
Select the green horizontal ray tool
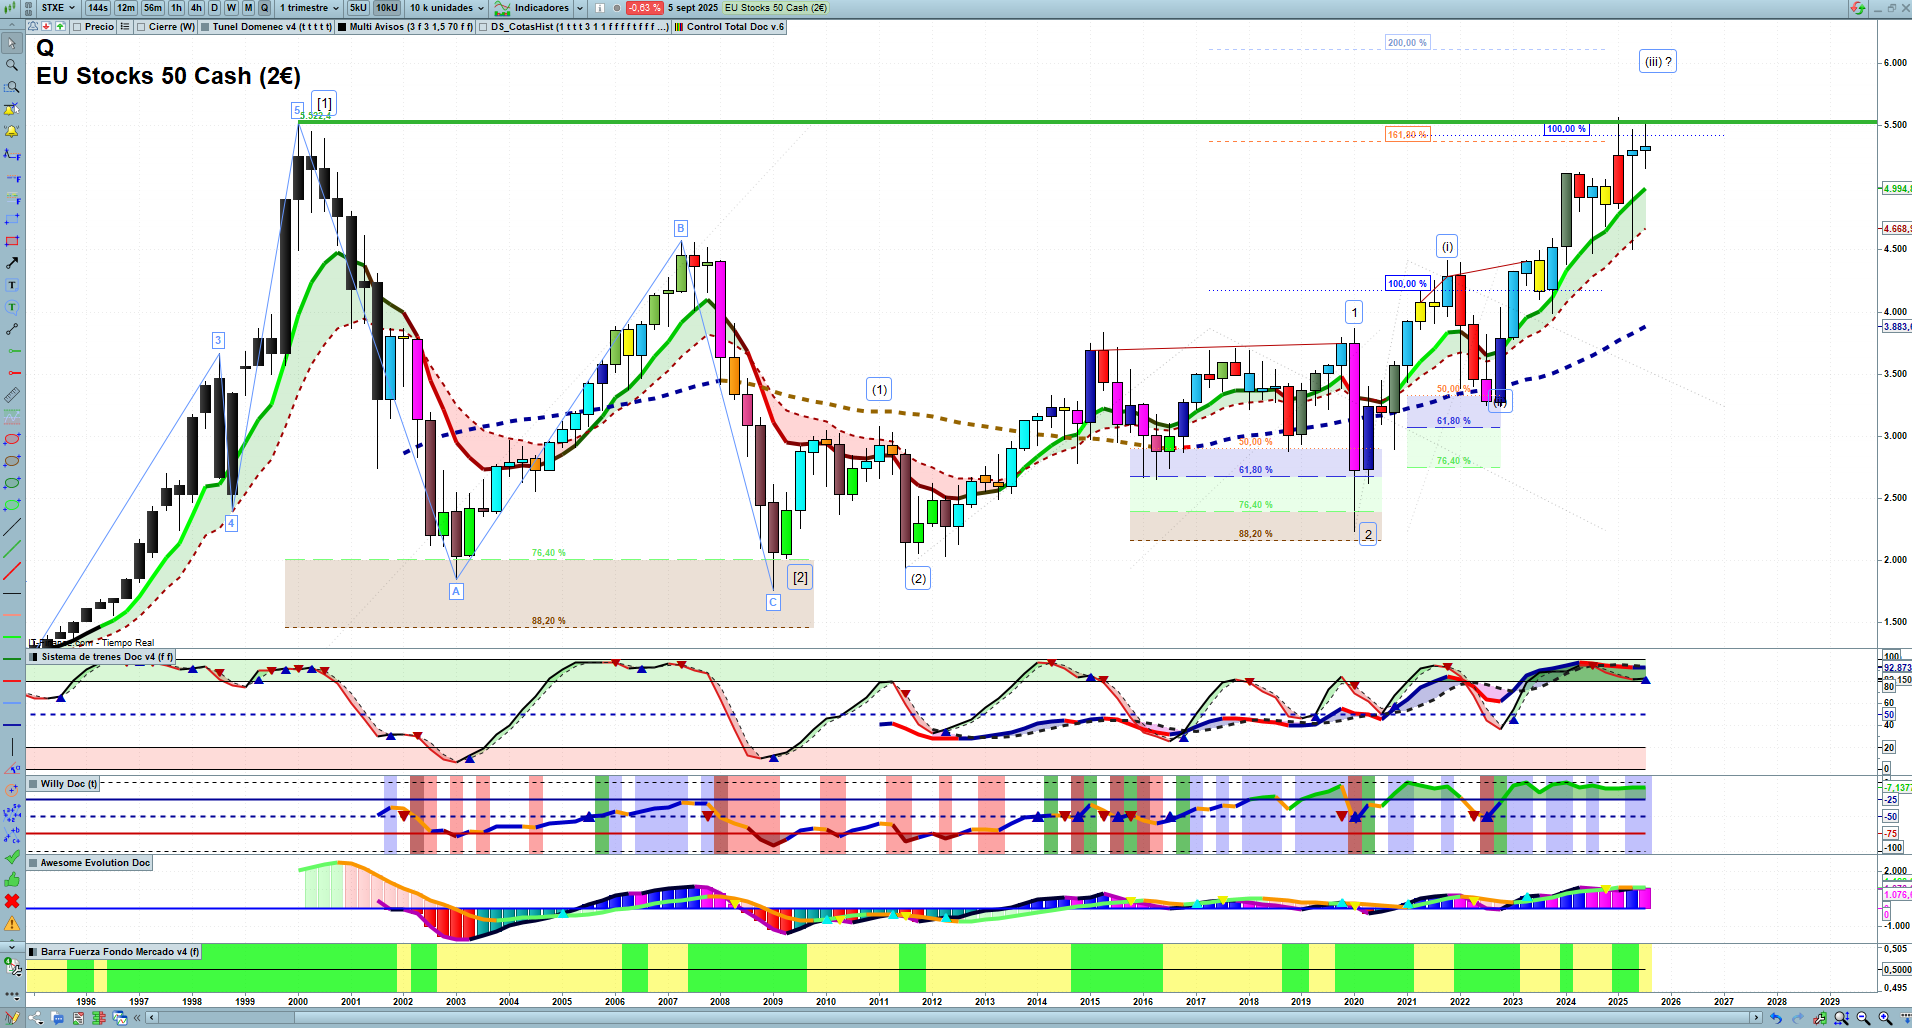coord(12,351)
